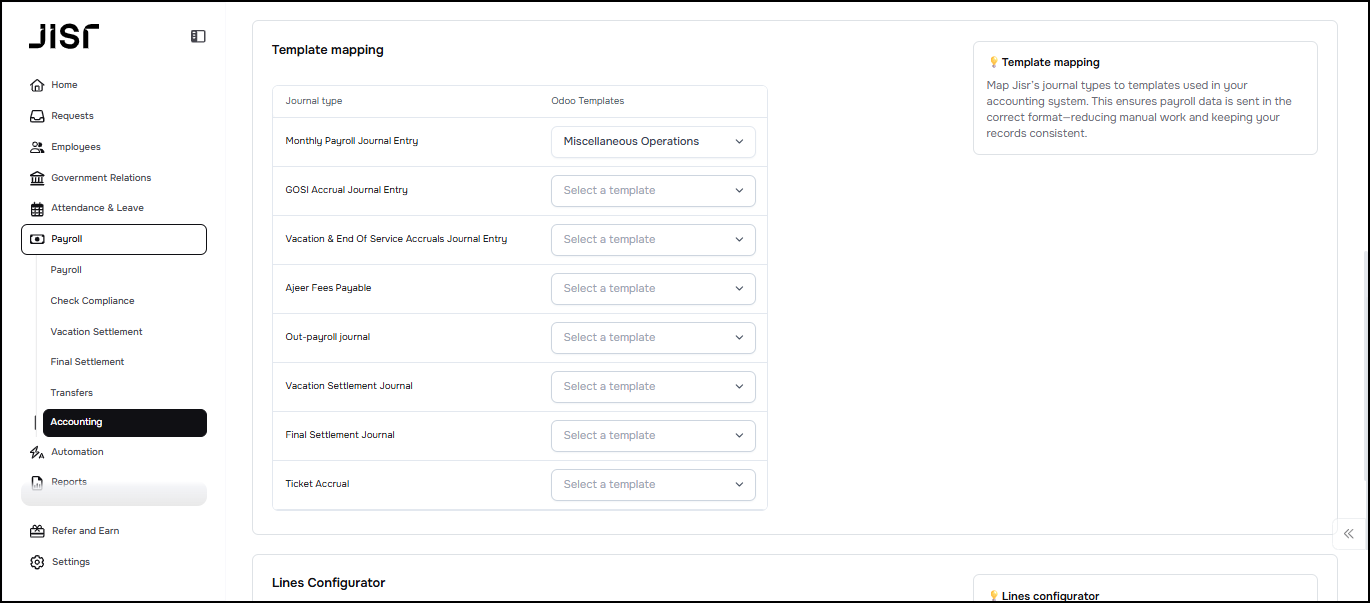Open the Vacation Settlement submenu item
The width and height of the screenshot is (1370, 603).
pos(96,332)
